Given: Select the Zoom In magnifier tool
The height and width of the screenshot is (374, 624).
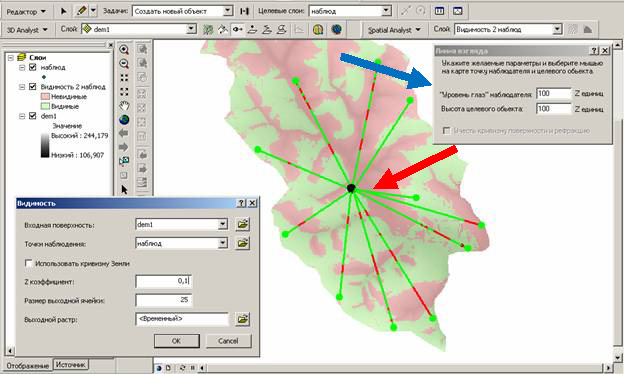Looking at the screenshot, I should point(124,49).
